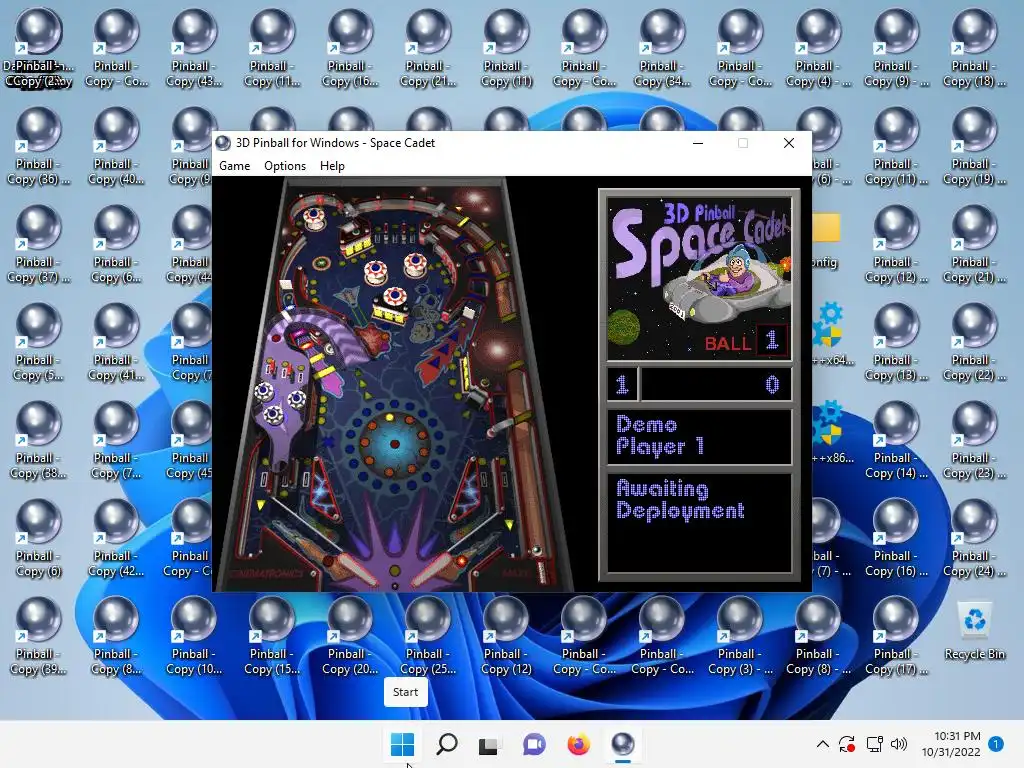Open taskbar Search
Viewport: 1024px width, 768px height.
tap(447, 744)
